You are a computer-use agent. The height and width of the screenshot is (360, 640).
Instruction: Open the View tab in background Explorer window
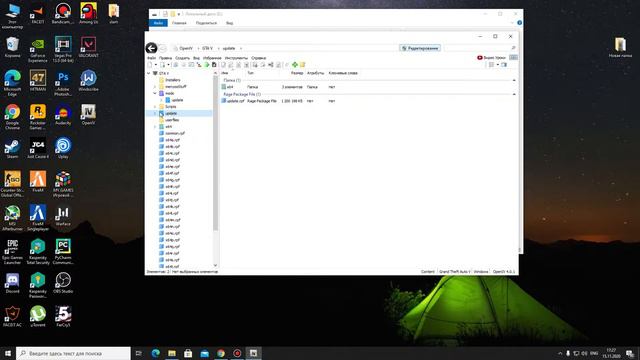tap(229, 23)
